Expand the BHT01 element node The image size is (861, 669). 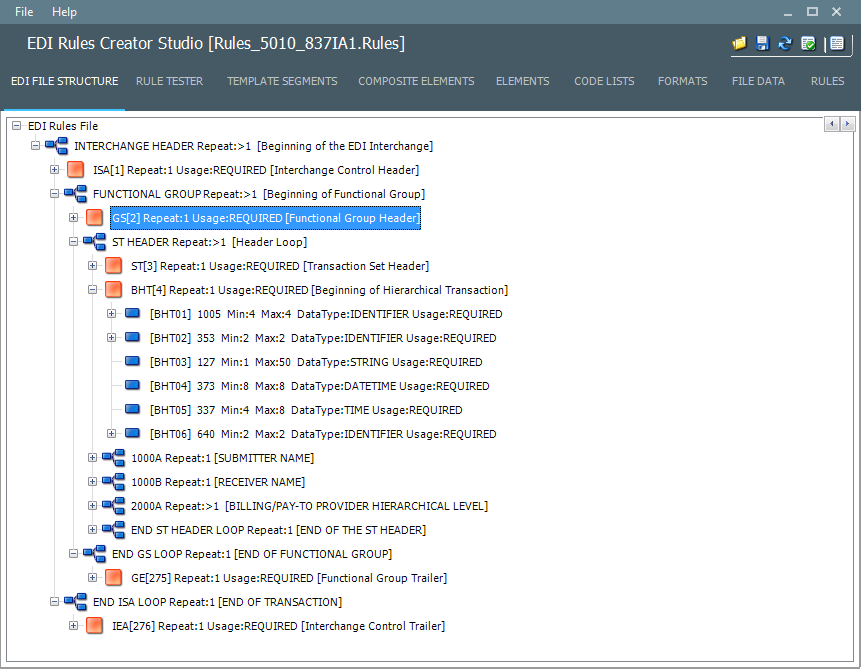(x=111, y=314)
